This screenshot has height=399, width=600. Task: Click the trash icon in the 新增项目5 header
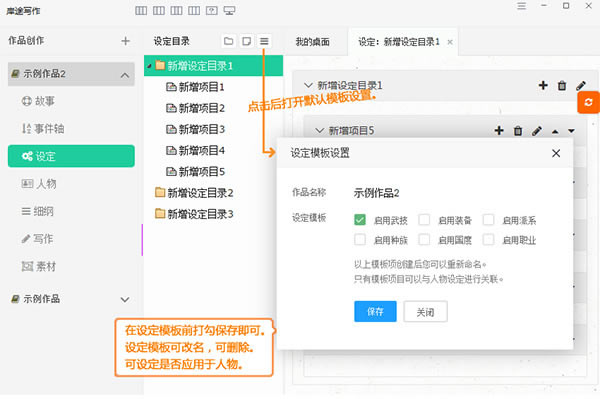tap(518, 131)
